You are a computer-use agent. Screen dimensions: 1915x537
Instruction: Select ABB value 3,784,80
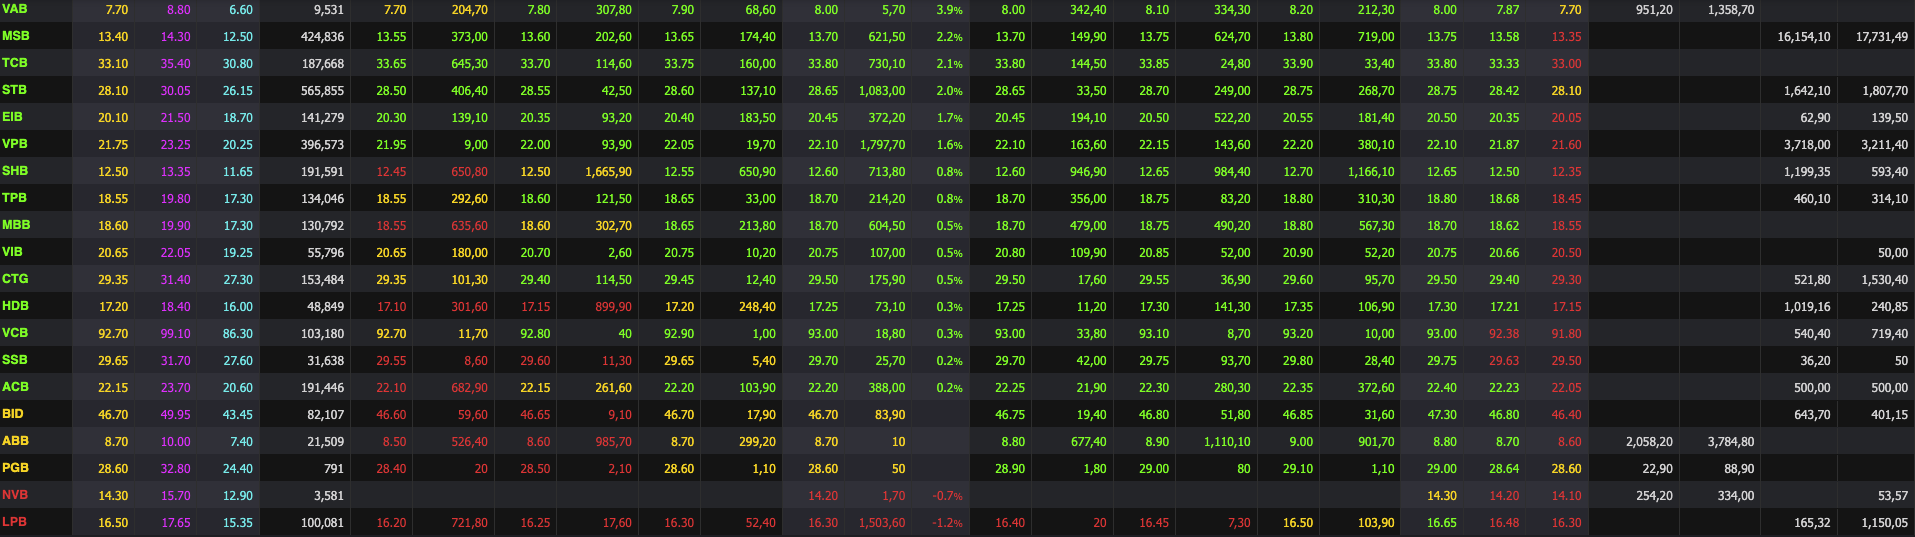point(1731,442)
